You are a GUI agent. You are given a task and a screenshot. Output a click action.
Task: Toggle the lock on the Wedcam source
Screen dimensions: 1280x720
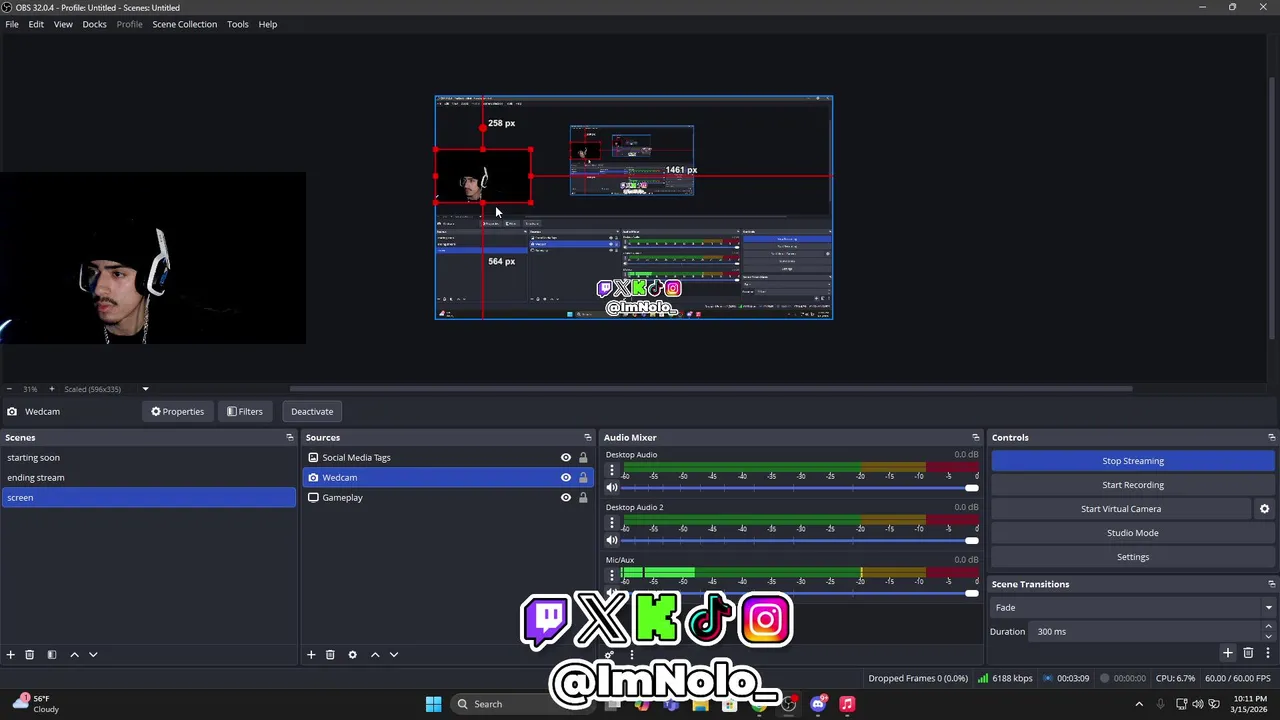tap(583, 478)
